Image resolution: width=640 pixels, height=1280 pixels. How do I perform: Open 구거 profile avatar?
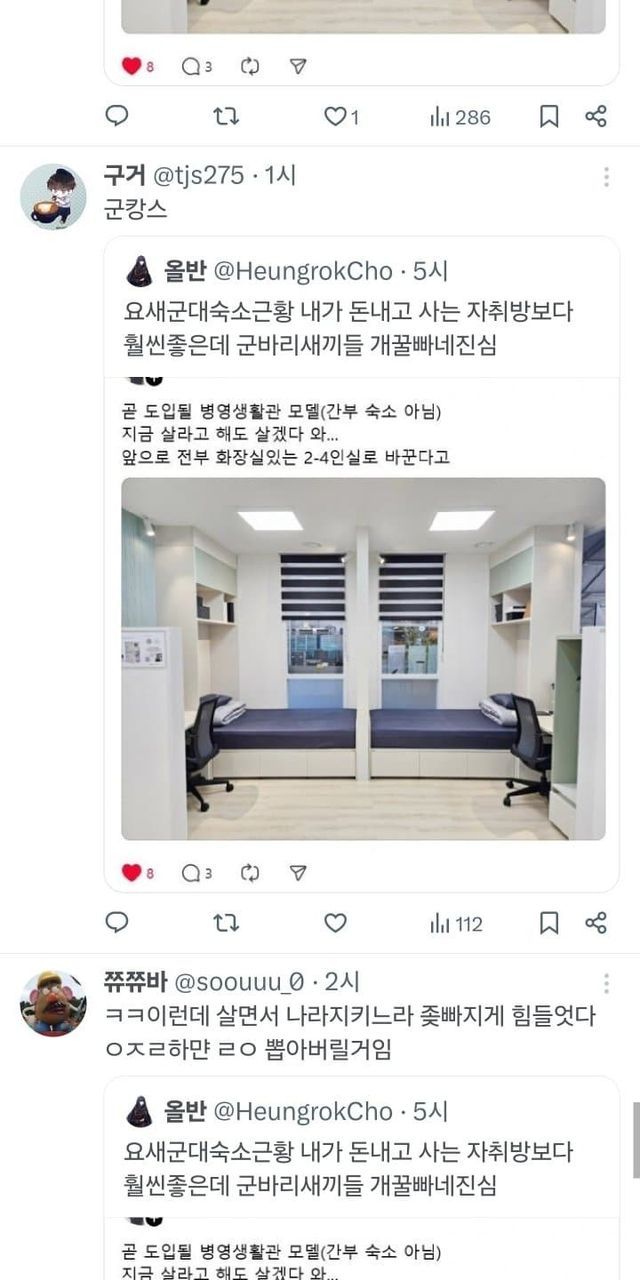pos(53,197)
